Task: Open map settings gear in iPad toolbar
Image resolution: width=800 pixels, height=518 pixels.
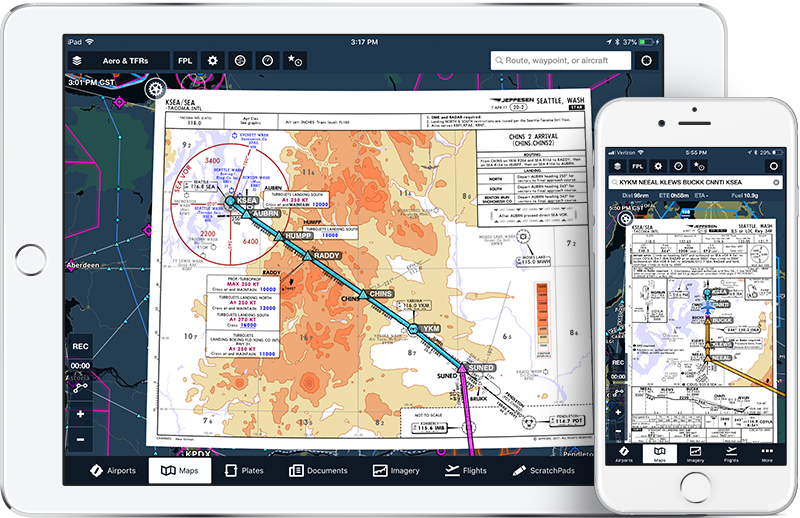Action: 212,61
